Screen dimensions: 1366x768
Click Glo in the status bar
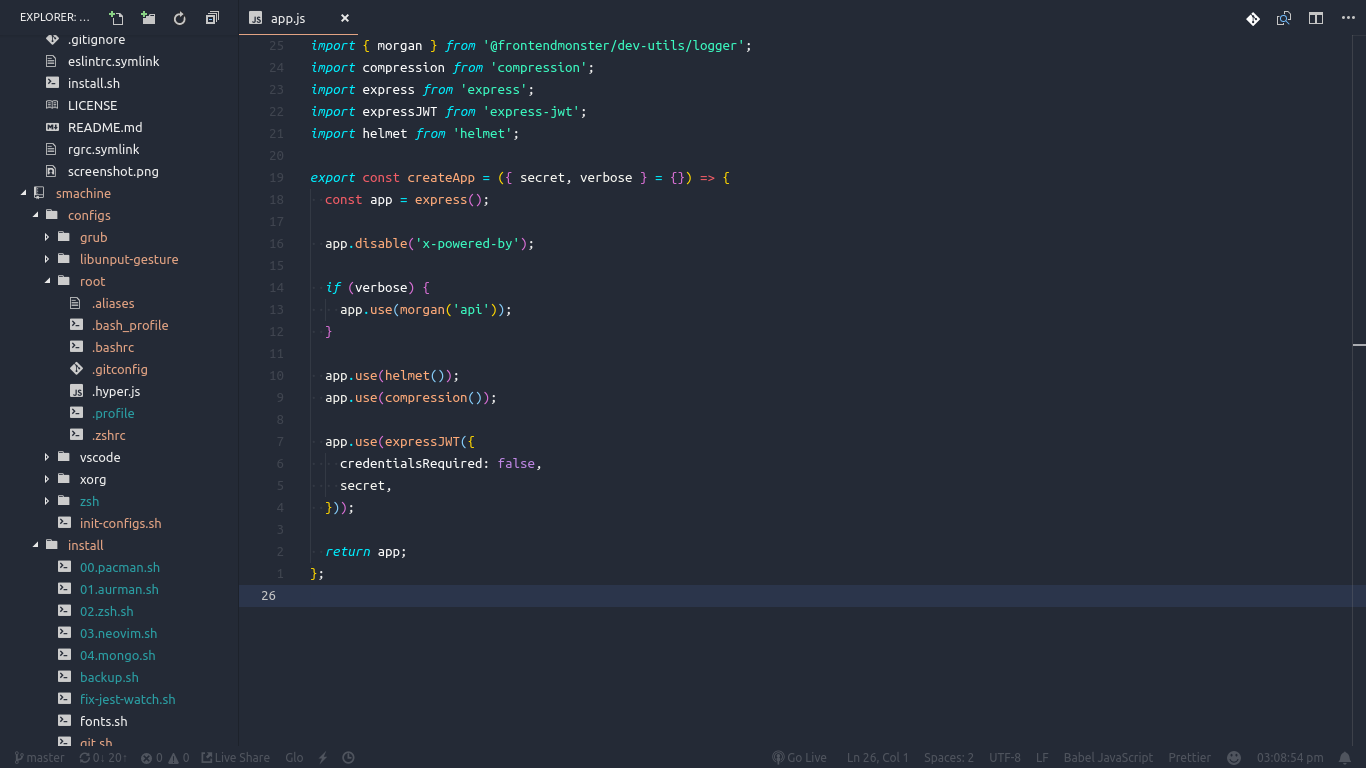(x=294, y=758)
